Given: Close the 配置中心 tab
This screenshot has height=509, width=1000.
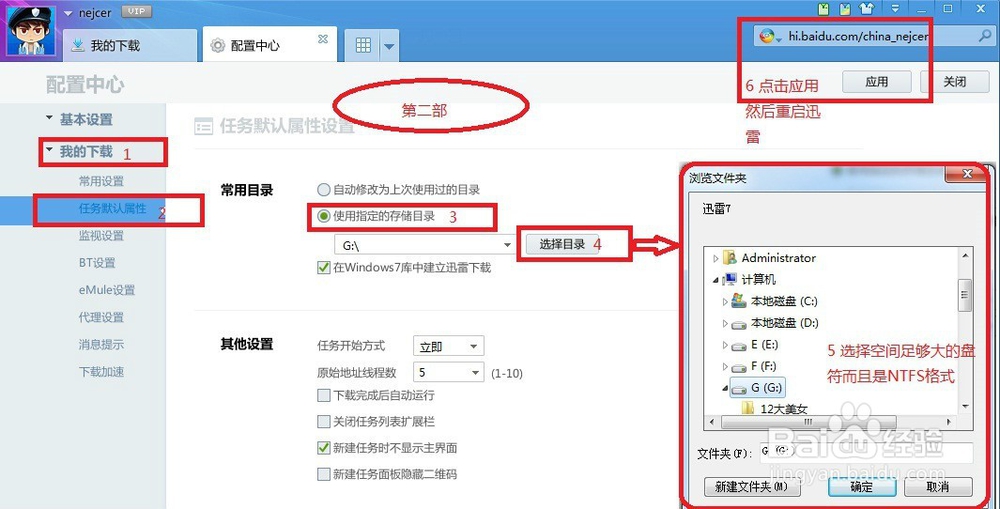Looking at the screenshot, I should point(323,39).
